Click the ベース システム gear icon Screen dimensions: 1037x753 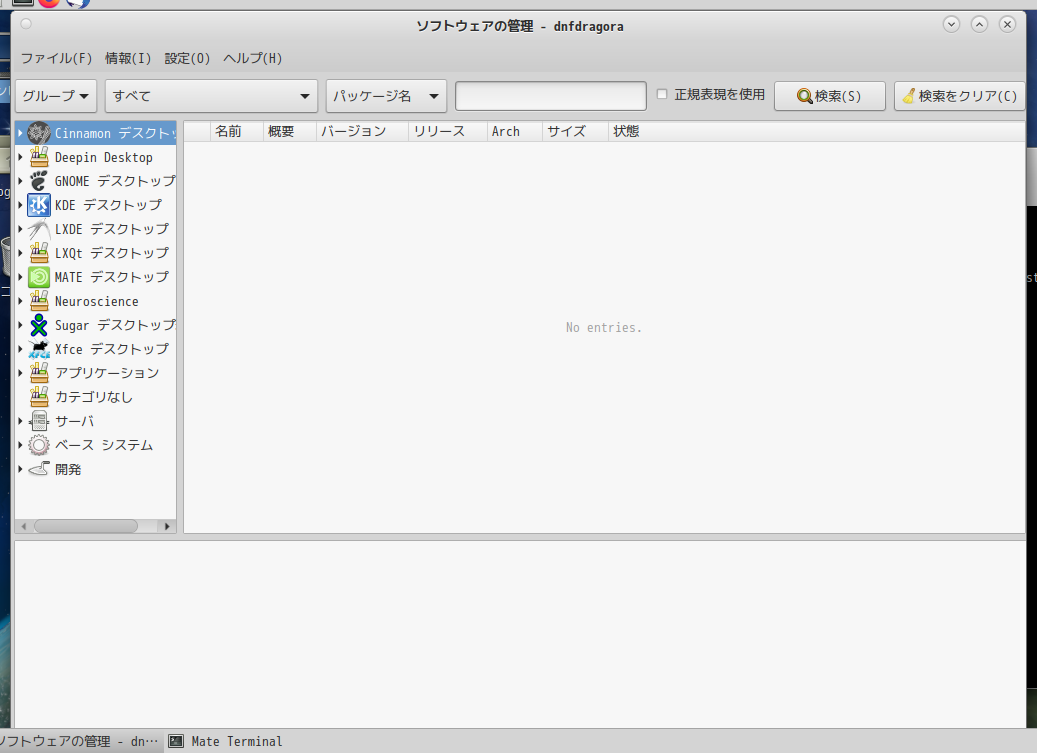[x=39, y=445]
